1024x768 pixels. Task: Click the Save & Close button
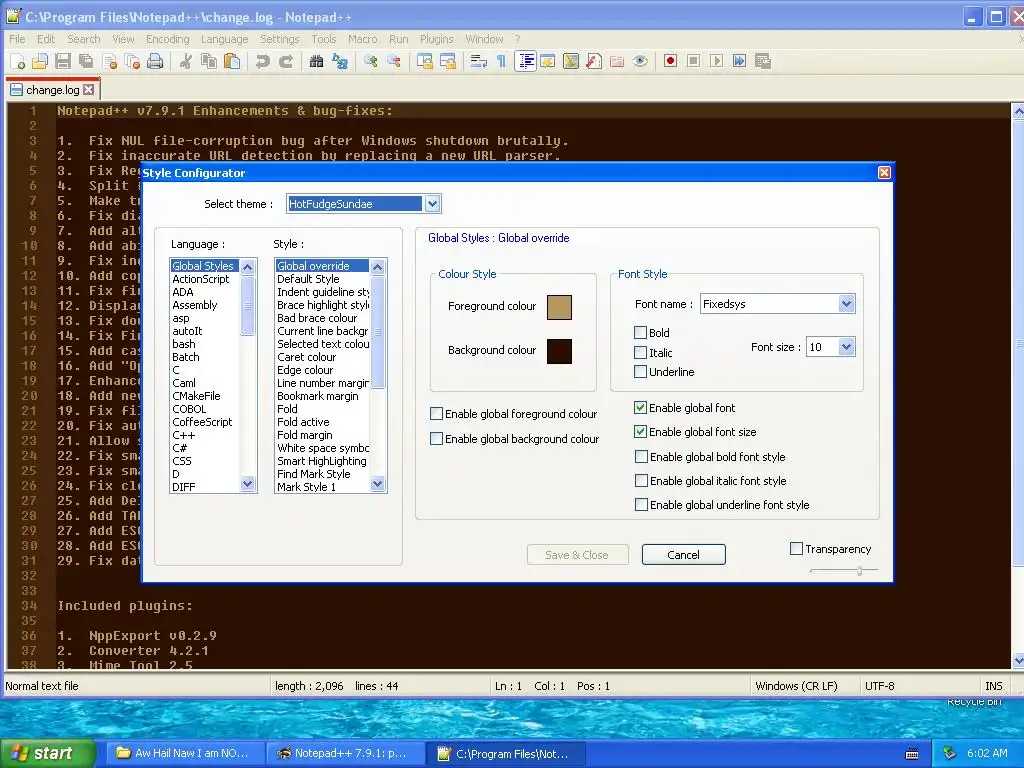click(577, 554)
